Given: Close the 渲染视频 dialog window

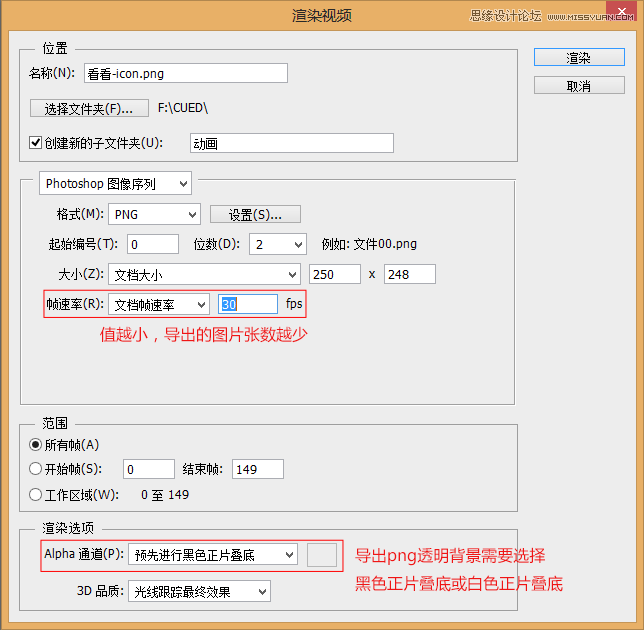Looking at the screenshot, I should tap(622, 11).
